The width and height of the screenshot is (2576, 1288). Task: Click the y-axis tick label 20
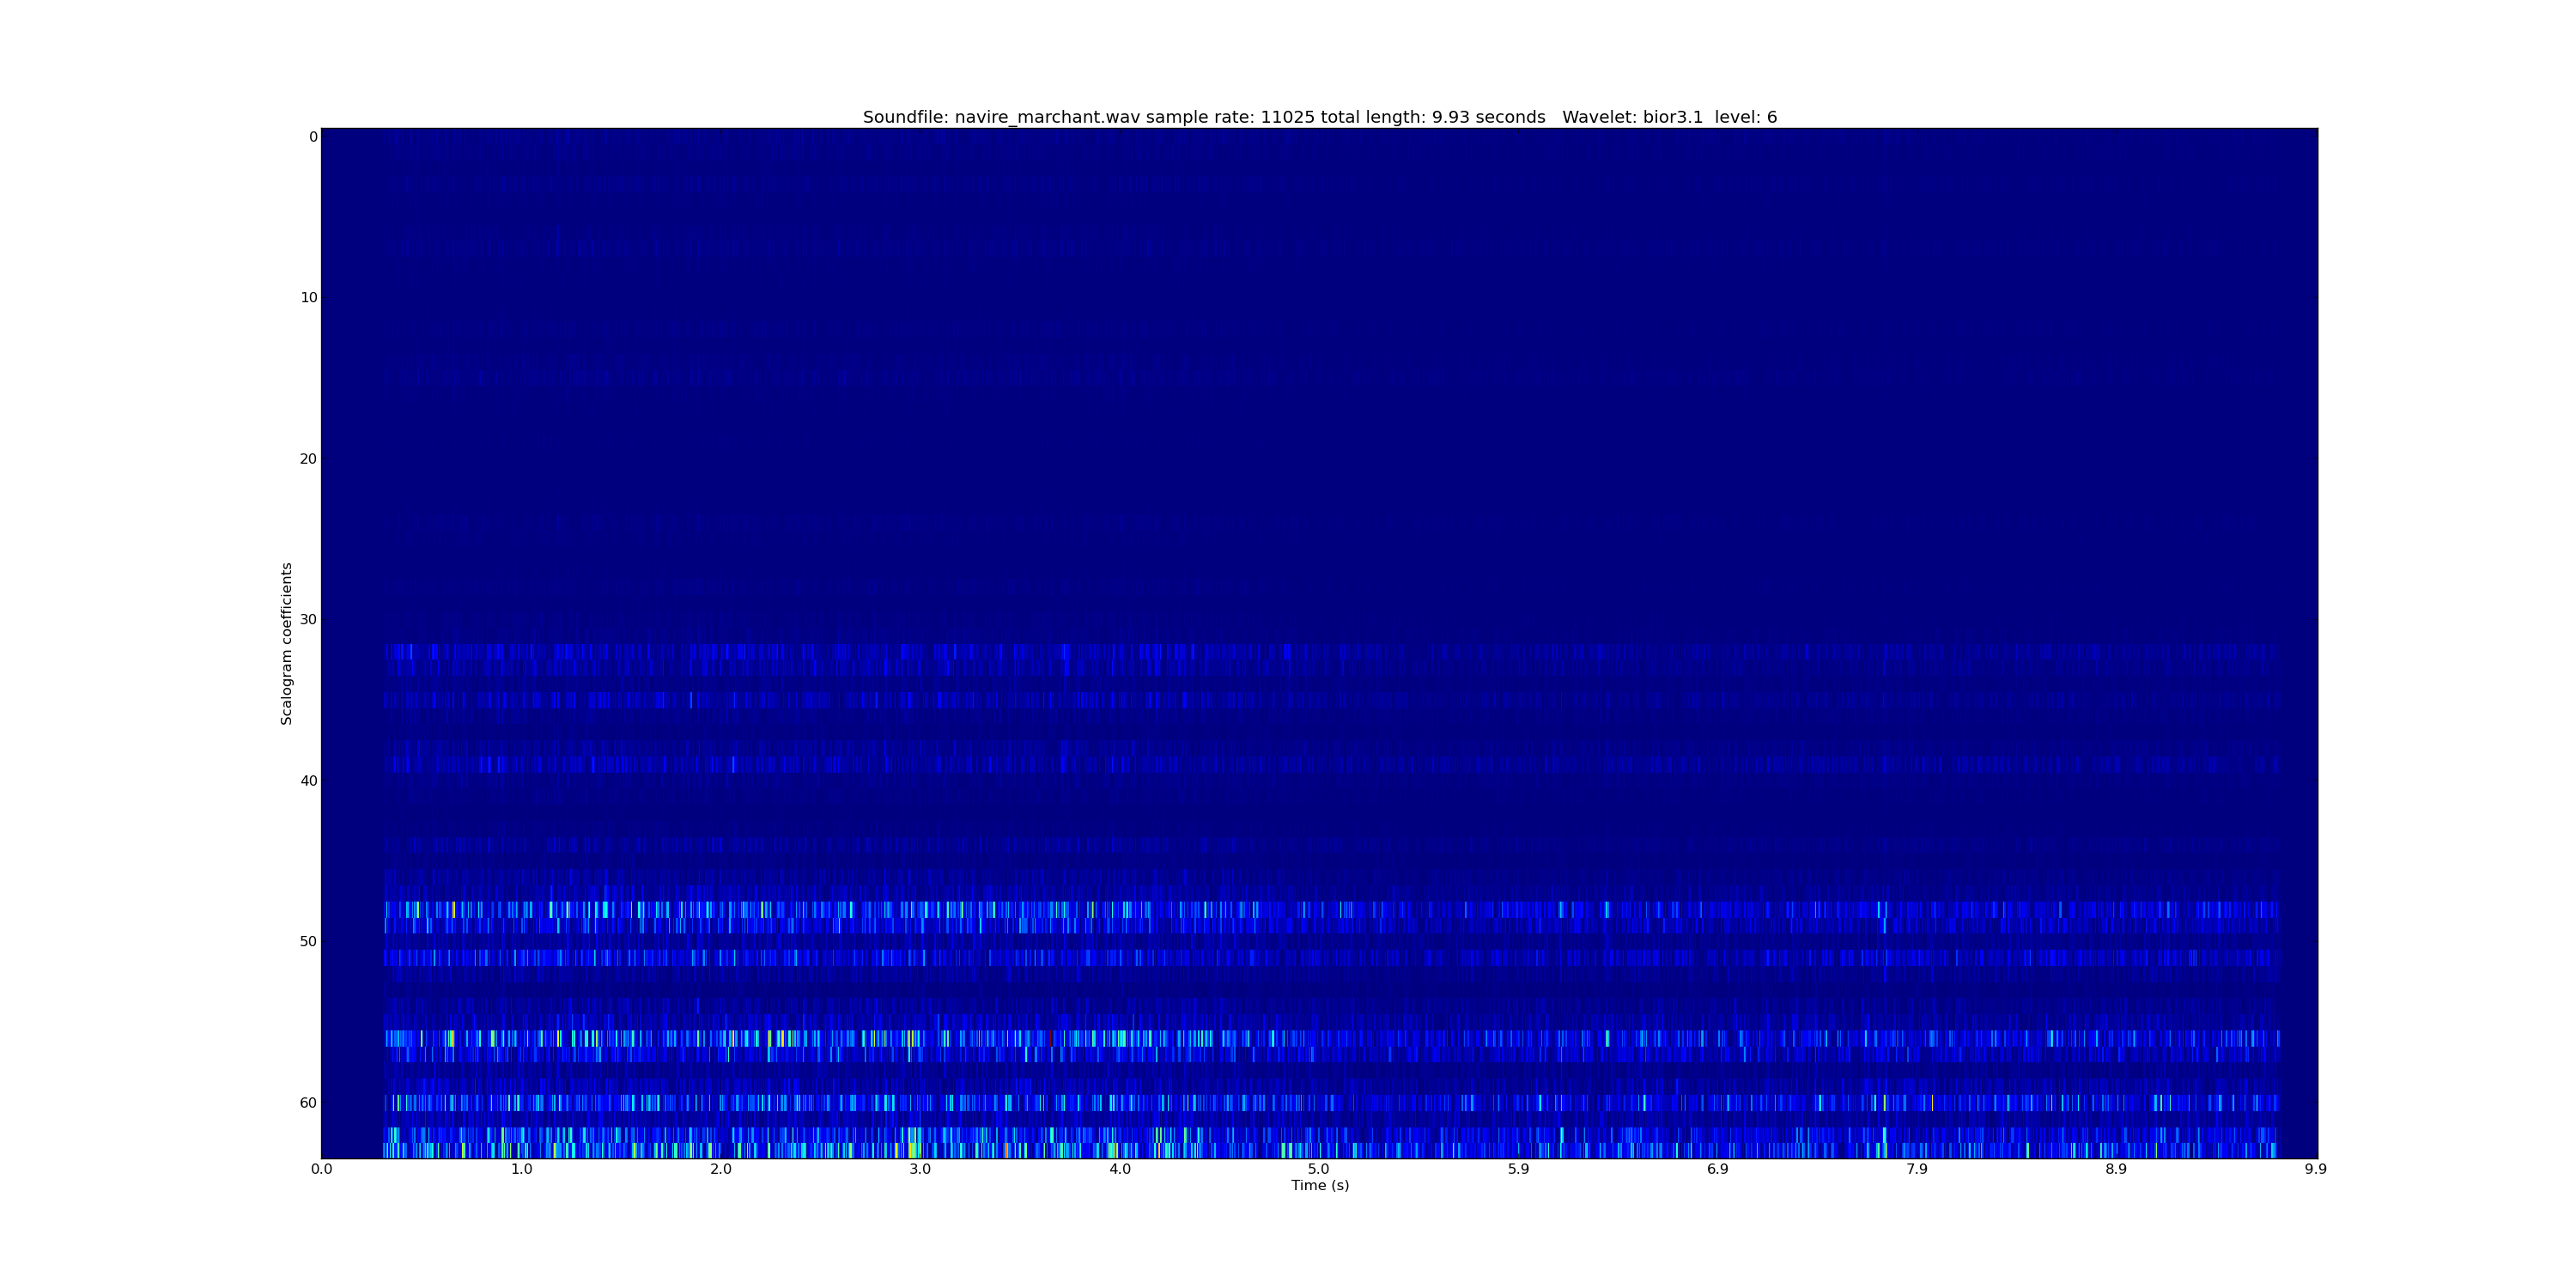point(308,458)
